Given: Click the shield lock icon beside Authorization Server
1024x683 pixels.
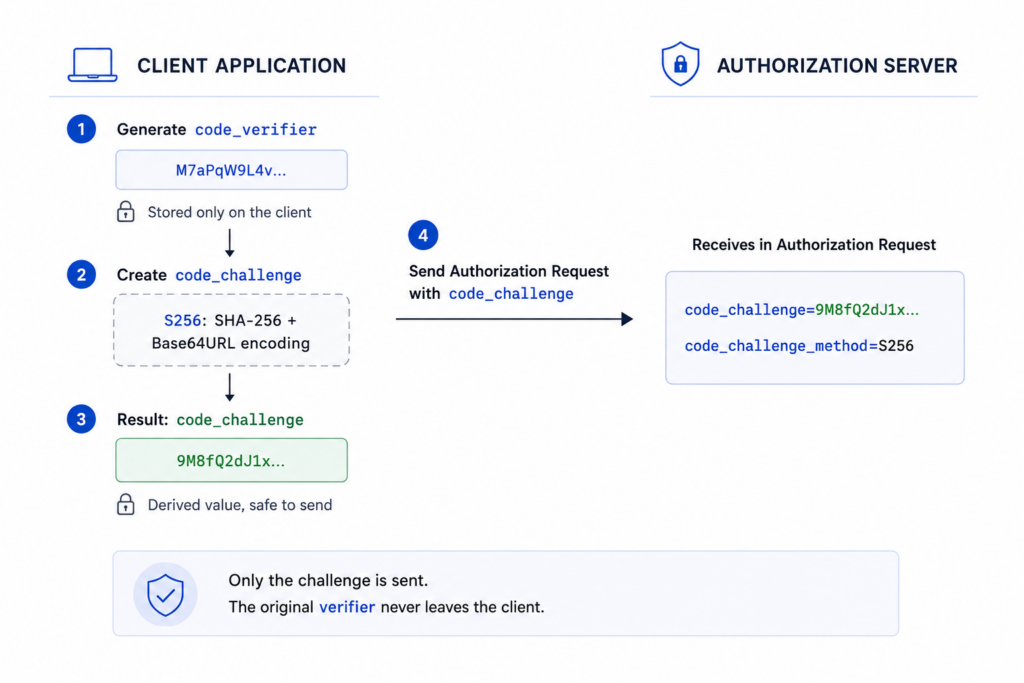Looking at the screenshot, I should click(680, 64).
